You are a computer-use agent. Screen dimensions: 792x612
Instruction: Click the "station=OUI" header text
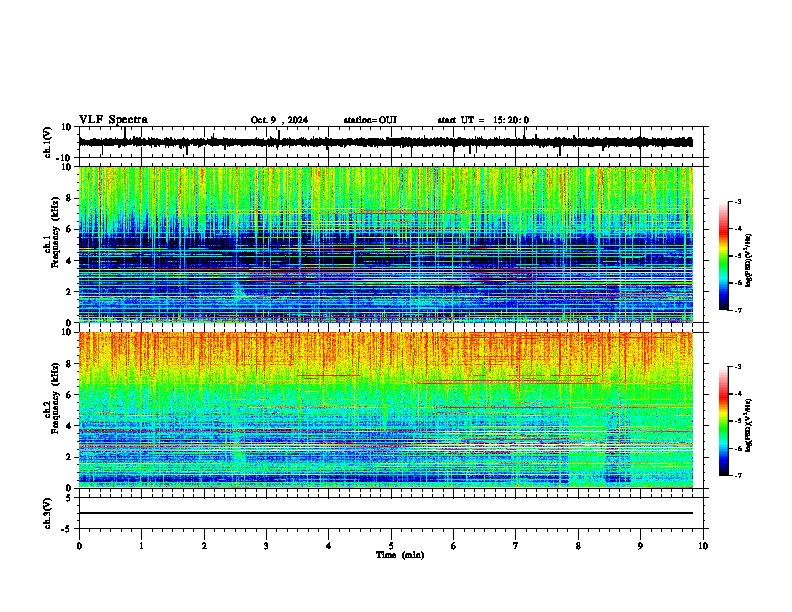[370, 120]
